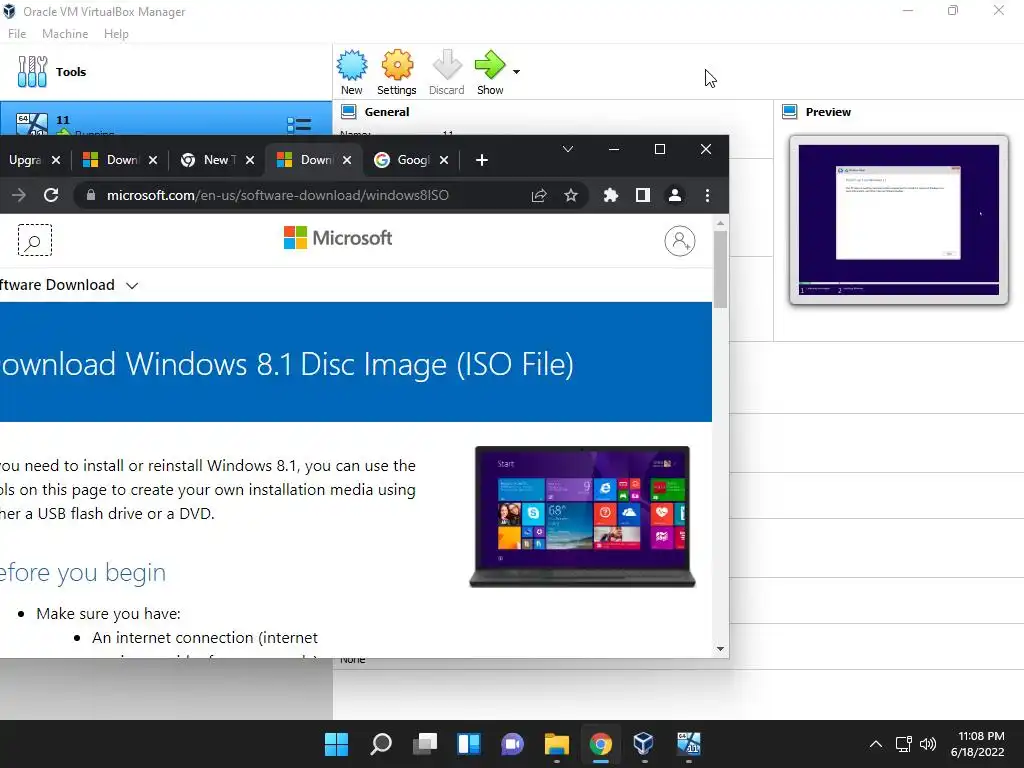Bookmark this page with the star icon

click(x=571, y=195)
